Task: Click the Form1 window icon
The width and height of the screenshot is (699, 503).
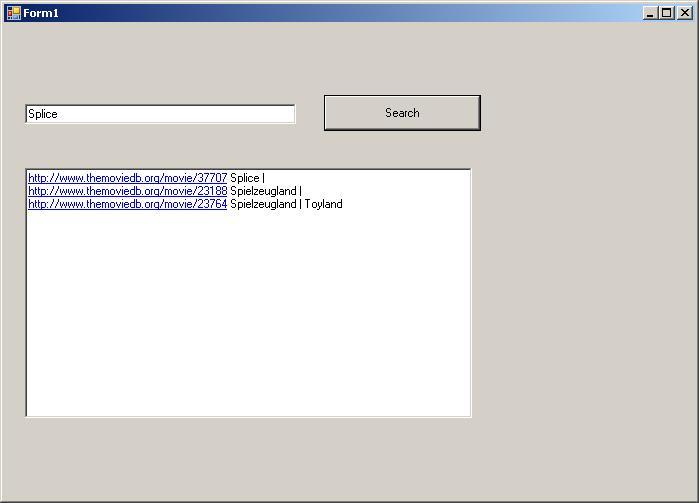Action: click(x=13, y=13)
